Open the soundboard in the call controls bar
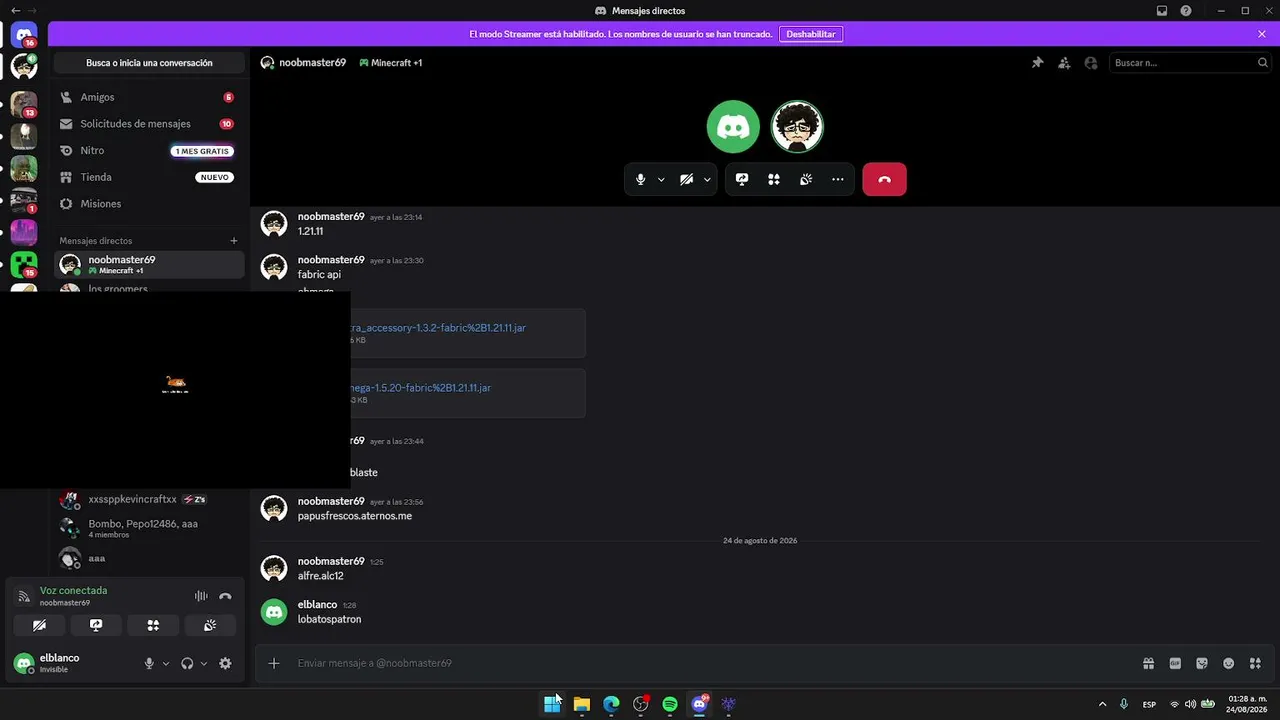Image resolution: width=1280 pixels, height=720 pixels. tap(806, 180)
